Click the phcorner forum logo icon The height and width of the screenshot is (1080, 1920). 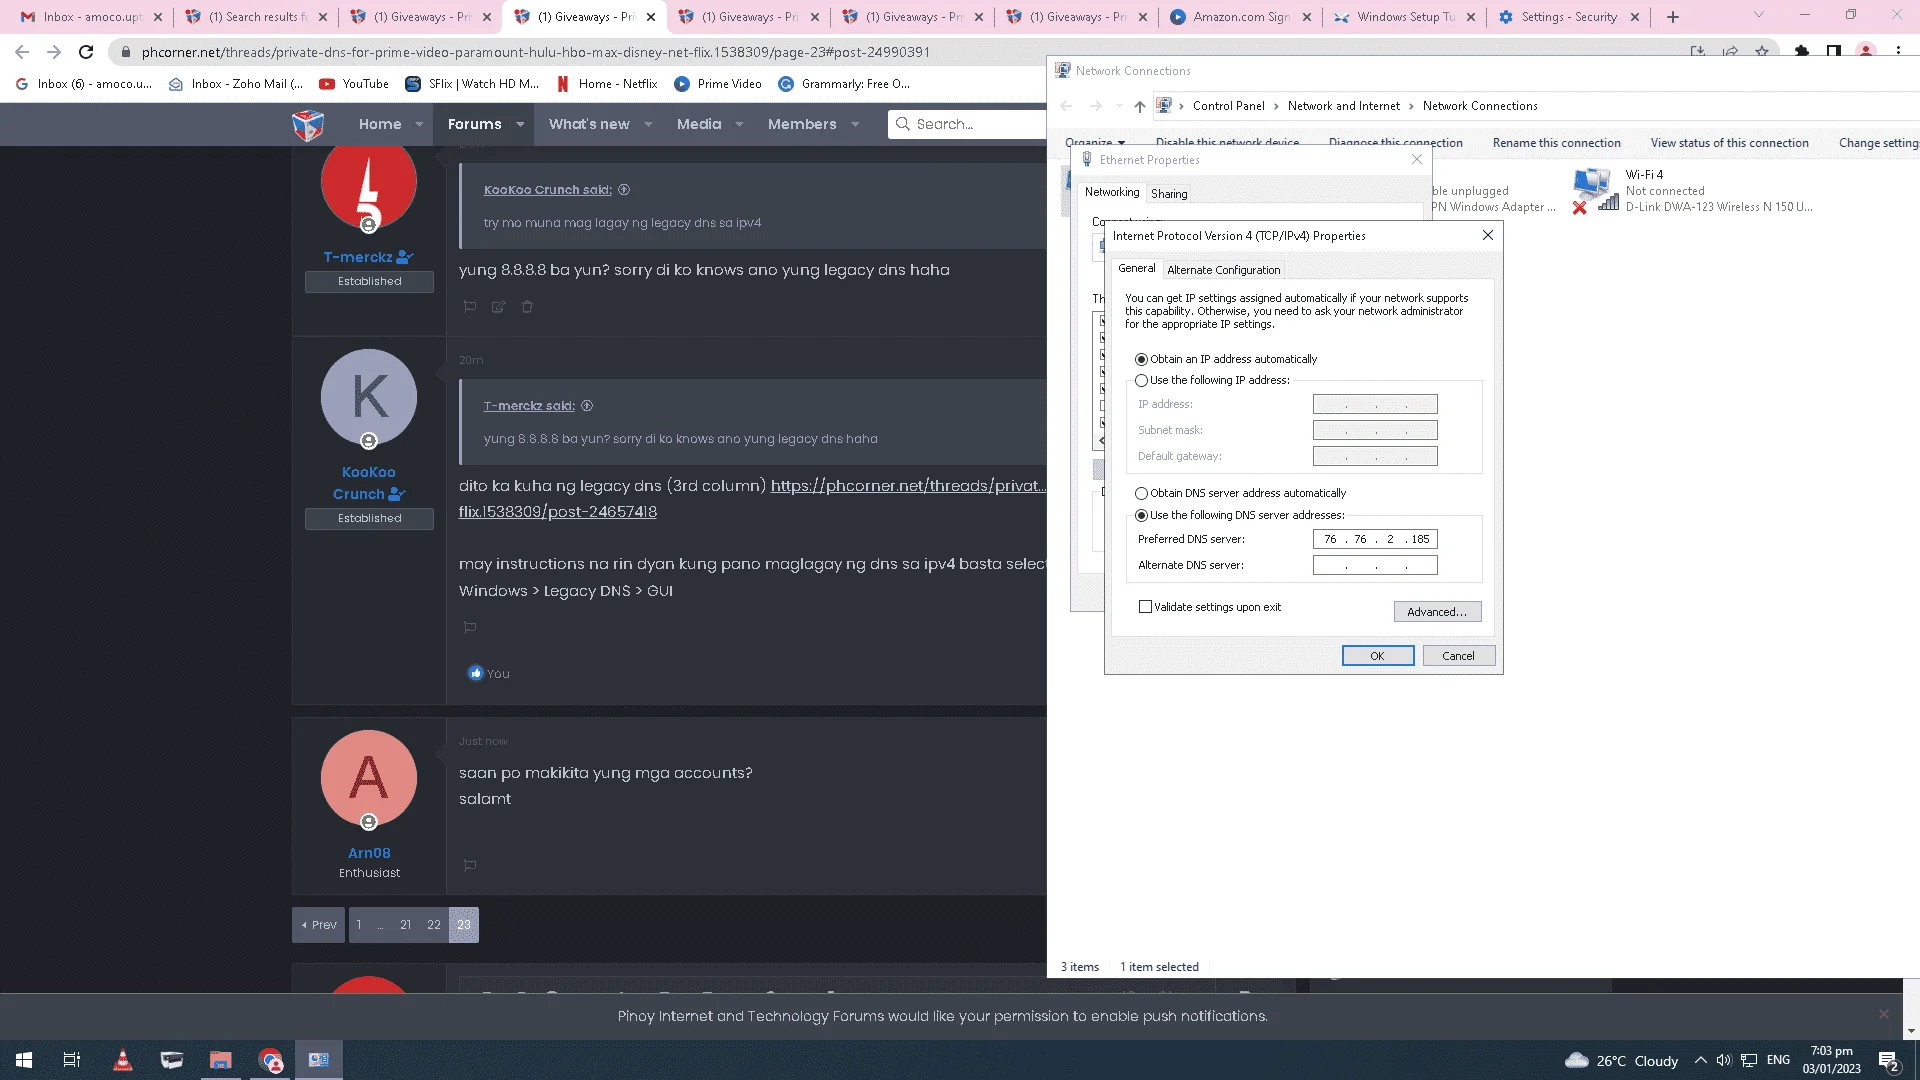[308, 125]
